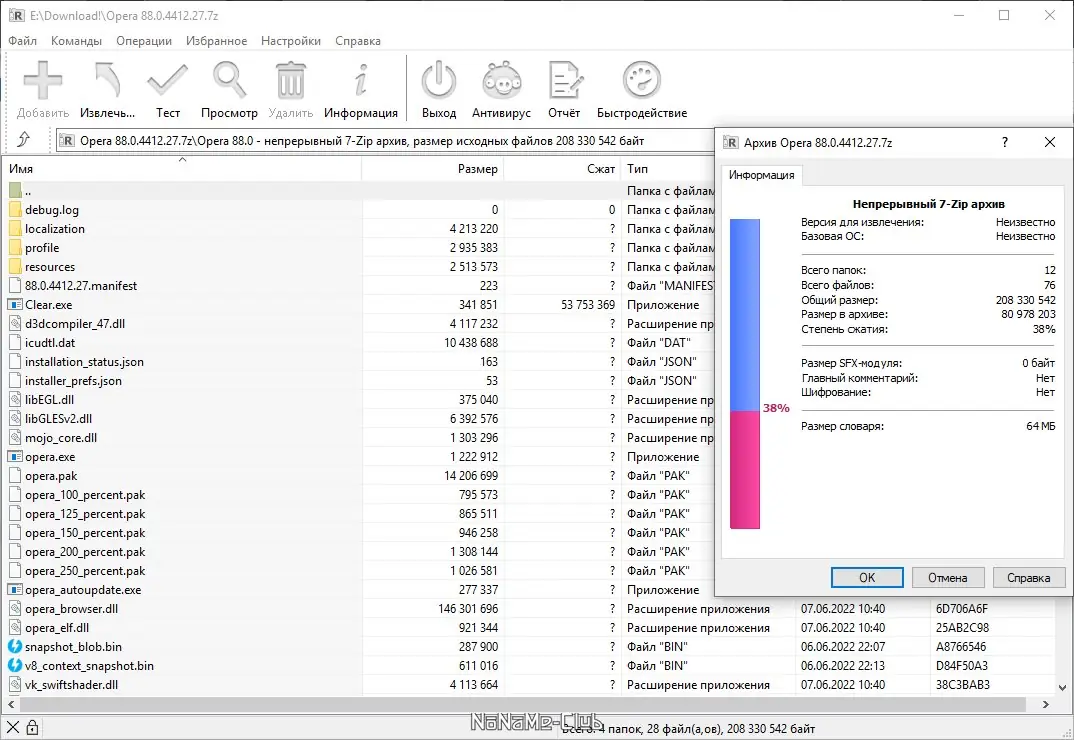The height and width of the screenshot is (740, 1074).
Task: Sort by the Сжат column header
Action: [562, 169]
